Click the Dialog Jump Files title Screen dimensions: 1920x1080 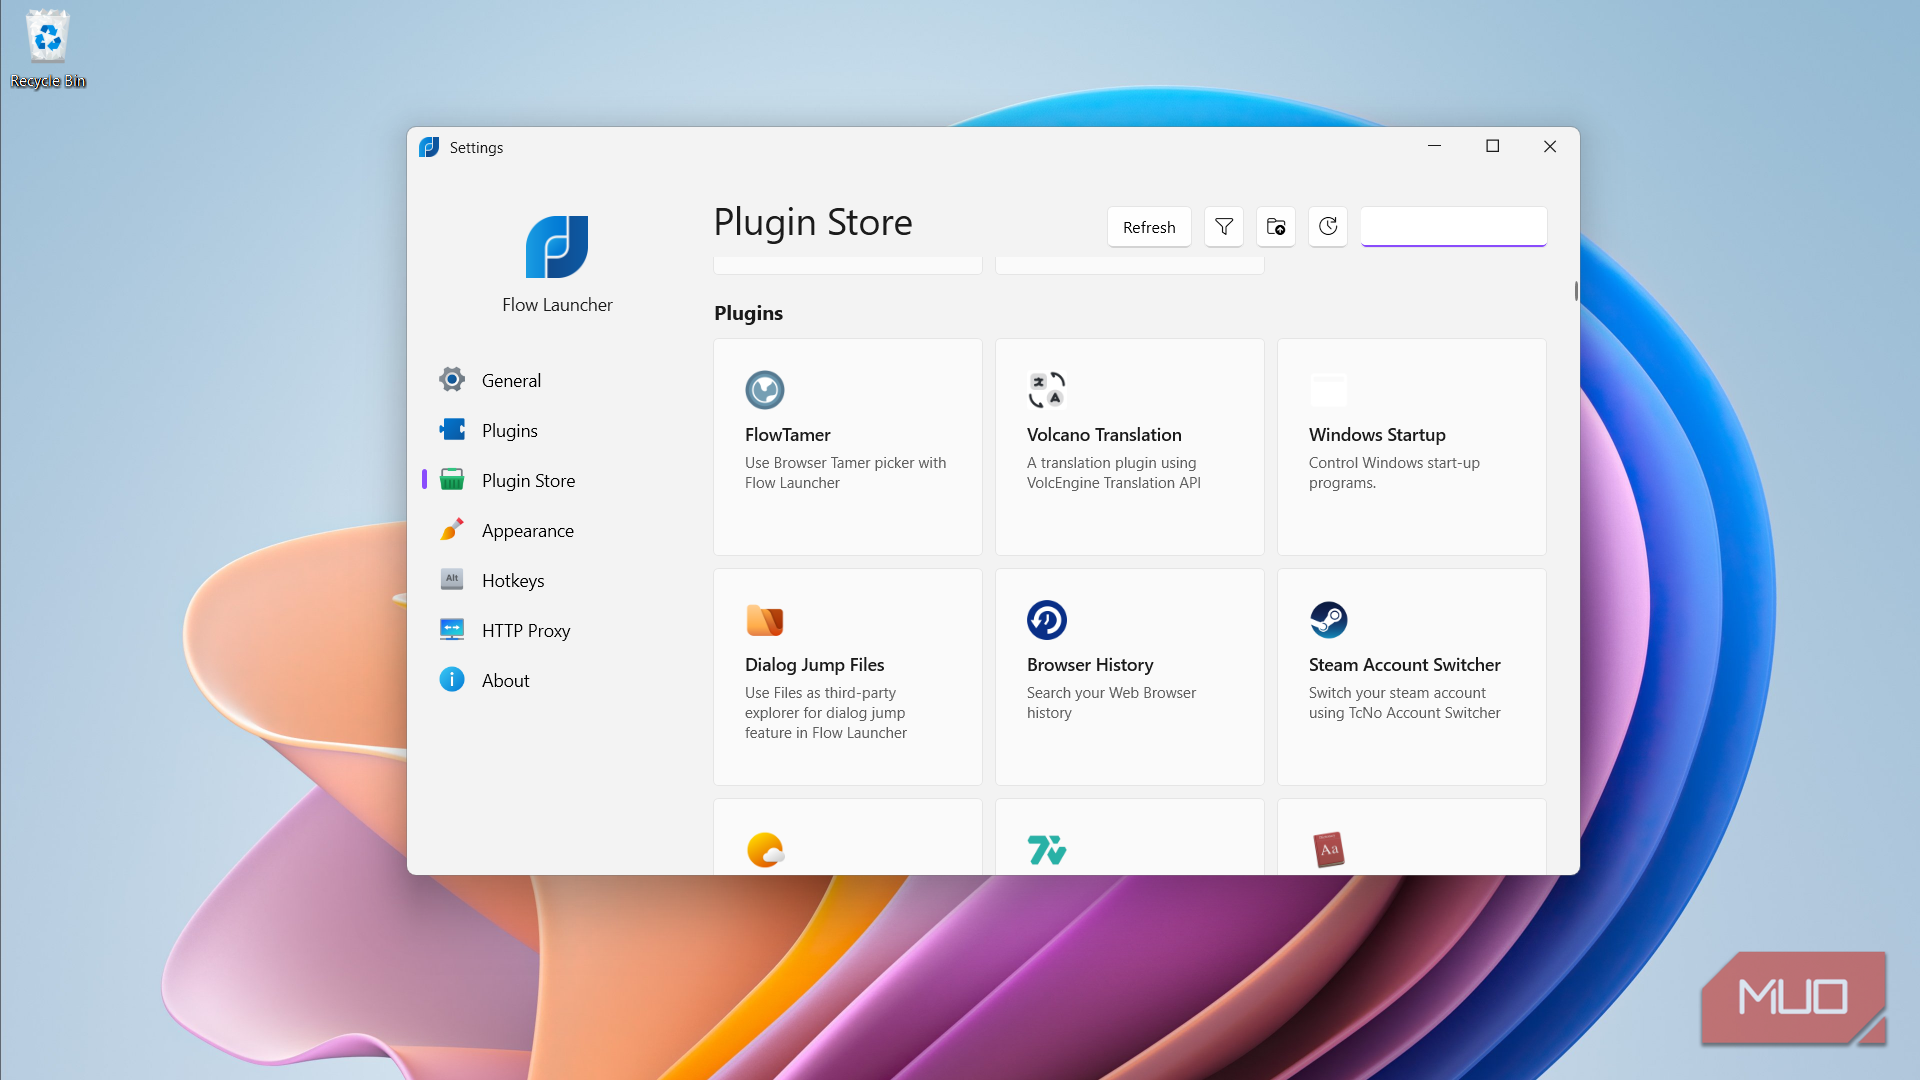(x=814, y=665)
